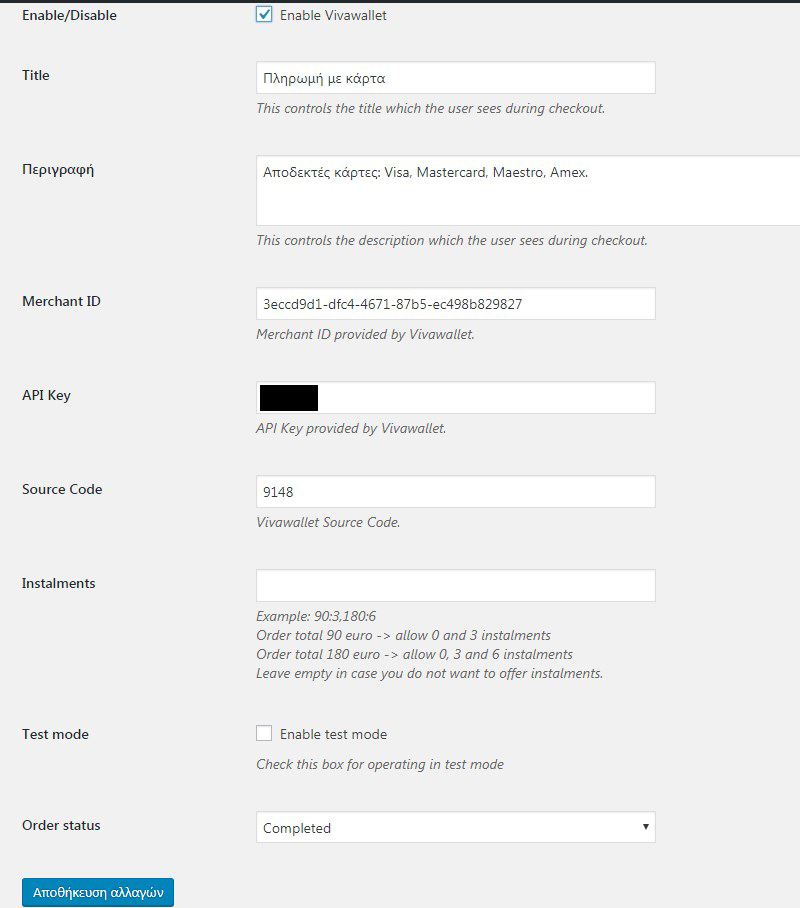Select Completed in order status selector

456,827
